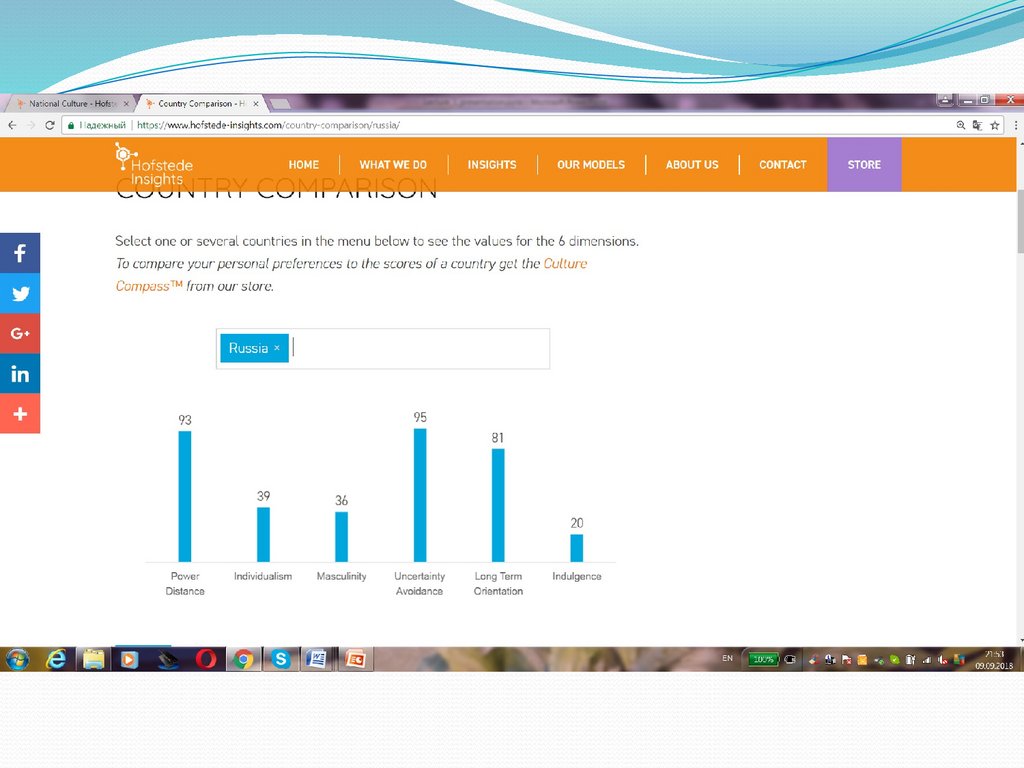Close the Country Comparison tab
The height and width of the screenshot is (768, 1024).
click(256, 103)
